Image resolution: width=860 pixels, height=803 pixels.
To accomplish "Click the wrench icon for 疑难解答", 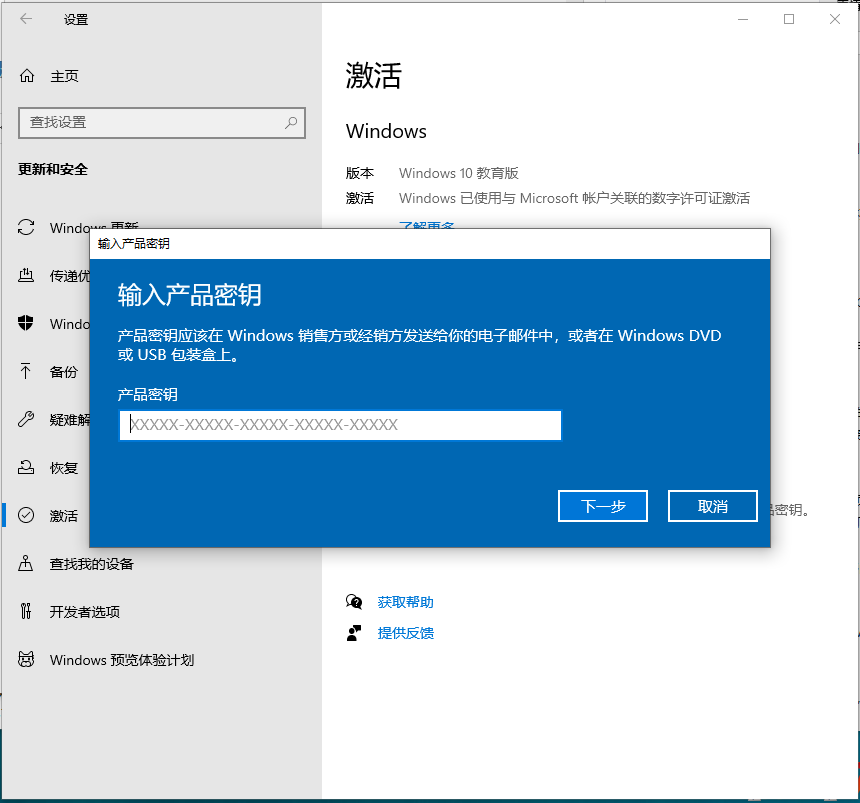I will click(27, 420).
